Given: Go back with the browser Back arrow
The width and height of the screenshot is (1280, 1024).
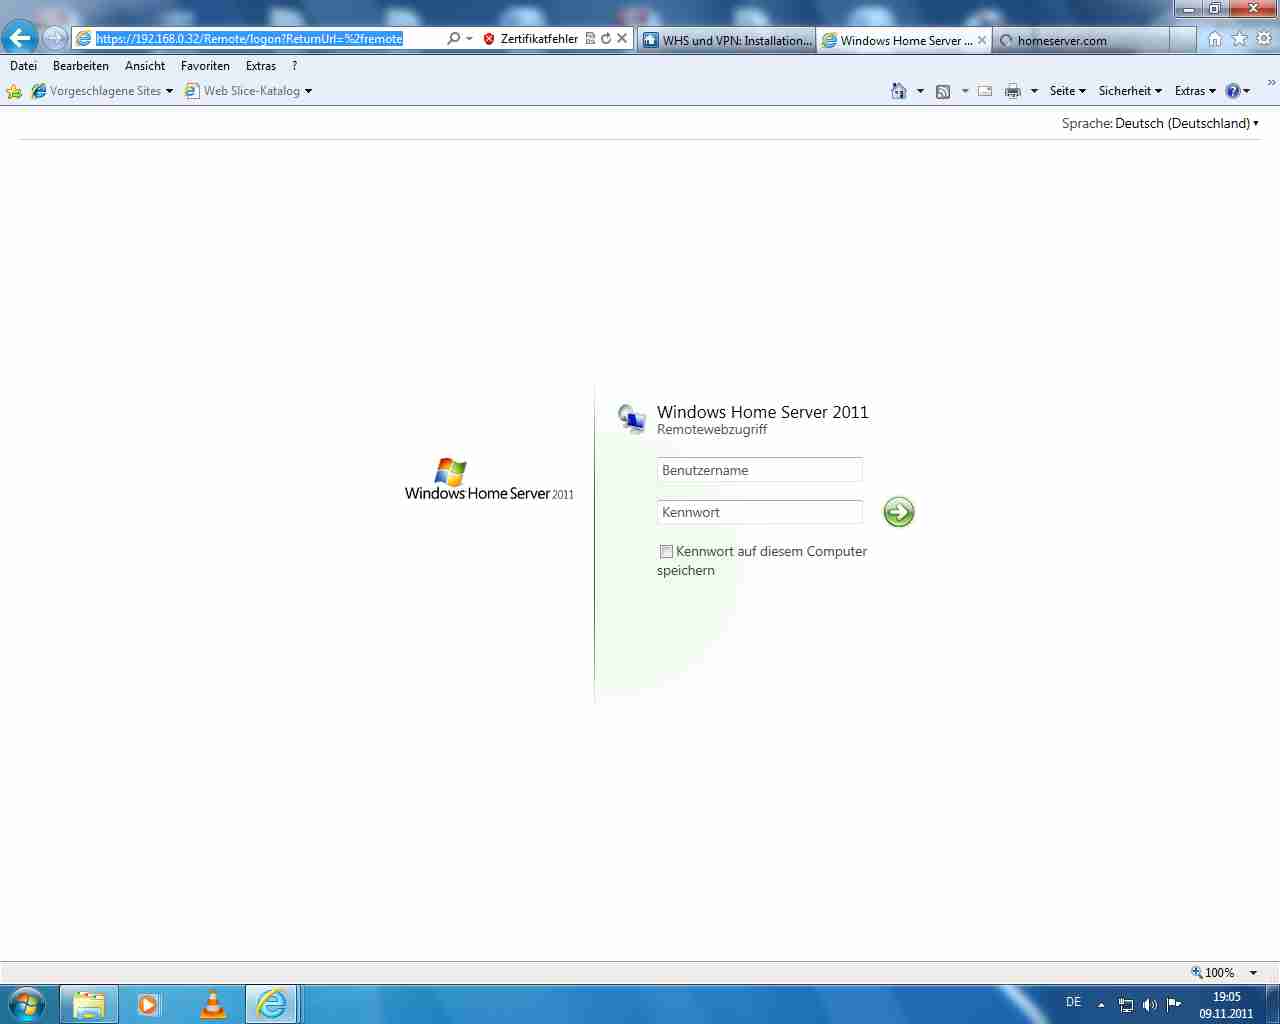Looking at the screenshot, I should pyautogui.click(x=20, y=38).
